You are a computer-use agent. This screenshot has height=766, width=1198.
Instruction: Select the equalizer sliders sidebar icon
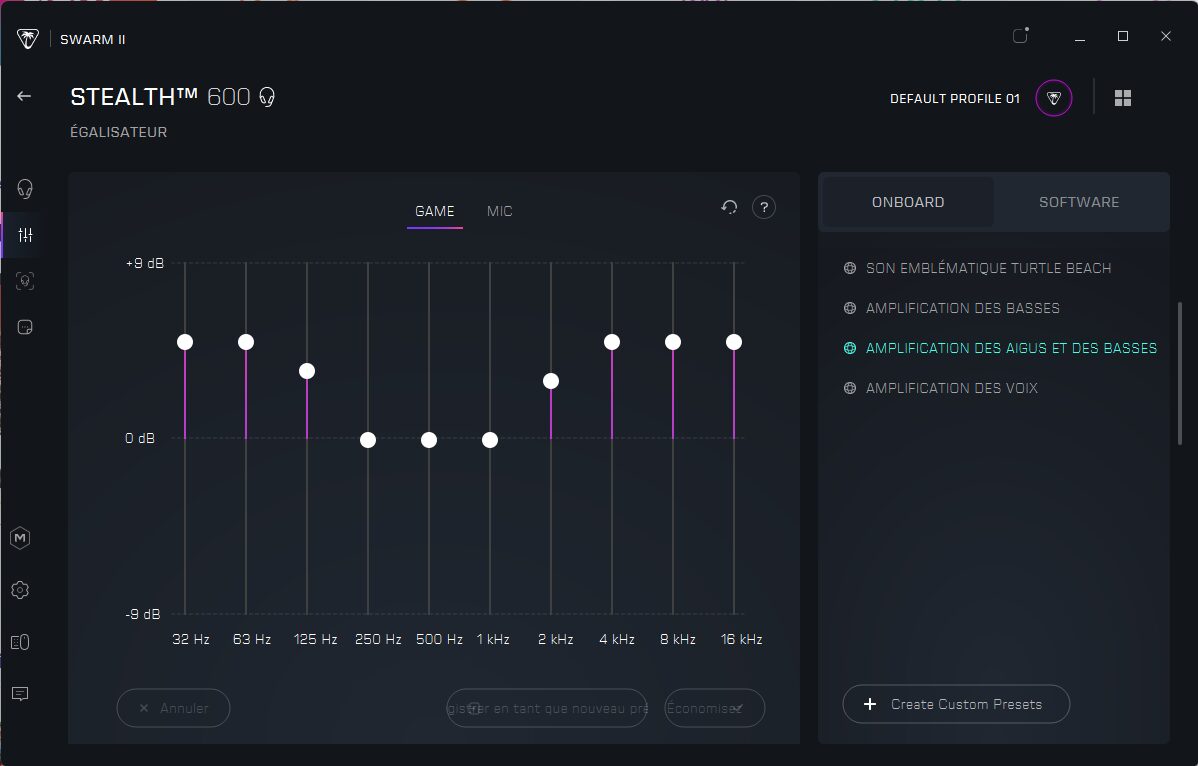click(x=25, y=235)
